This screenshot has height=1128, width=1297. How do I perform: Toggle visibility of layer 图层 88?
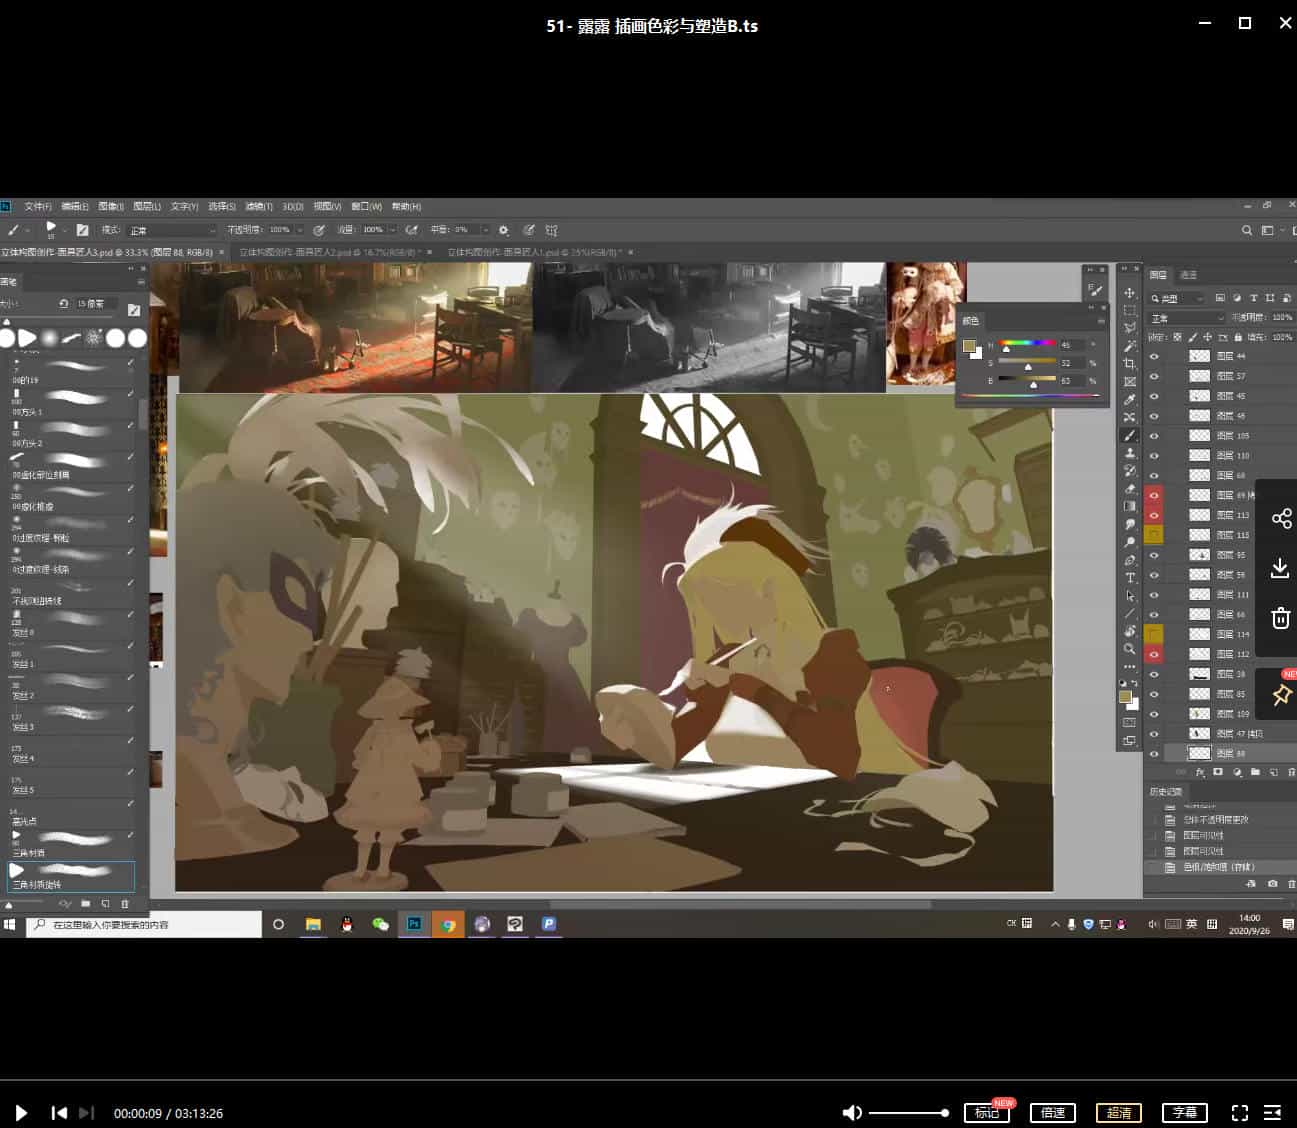[1154, 754]
